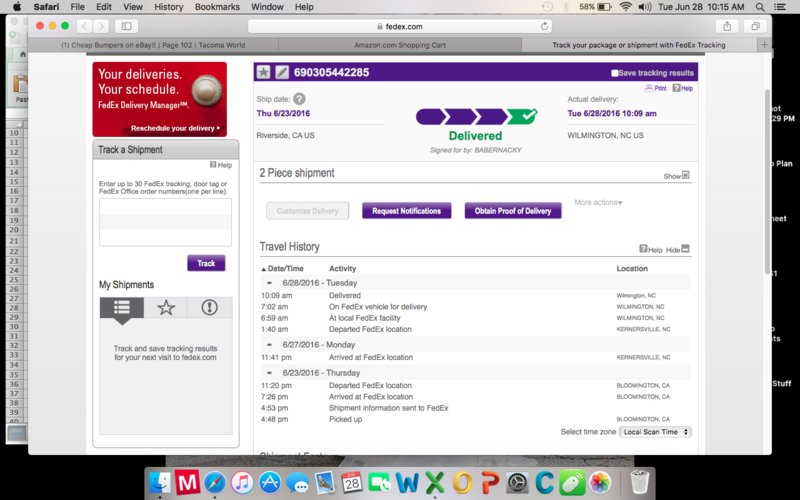Viewport: 800px width, 500px height.
Task: Click the show all tabs icon
Action: point(755,26)
